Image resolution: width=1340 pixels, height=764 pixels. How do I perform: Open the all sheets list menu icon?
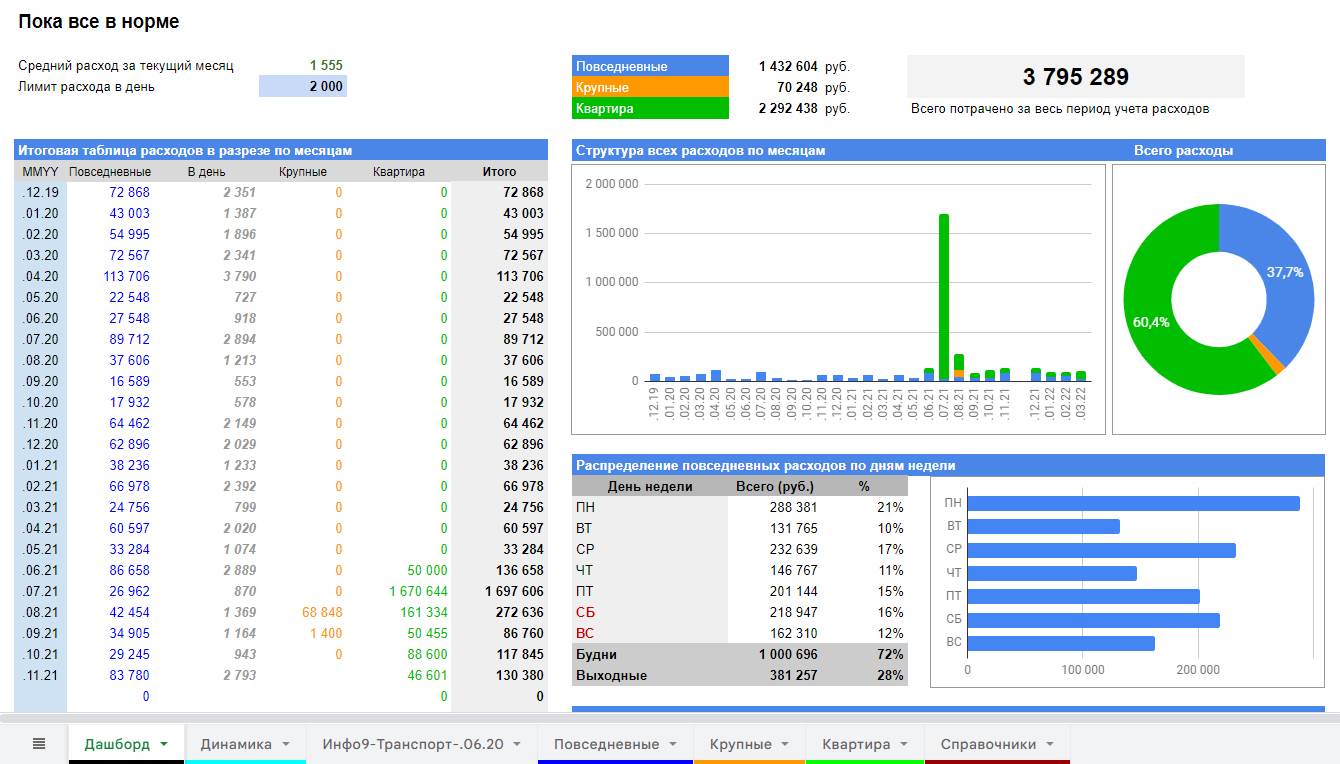[39, 743]
